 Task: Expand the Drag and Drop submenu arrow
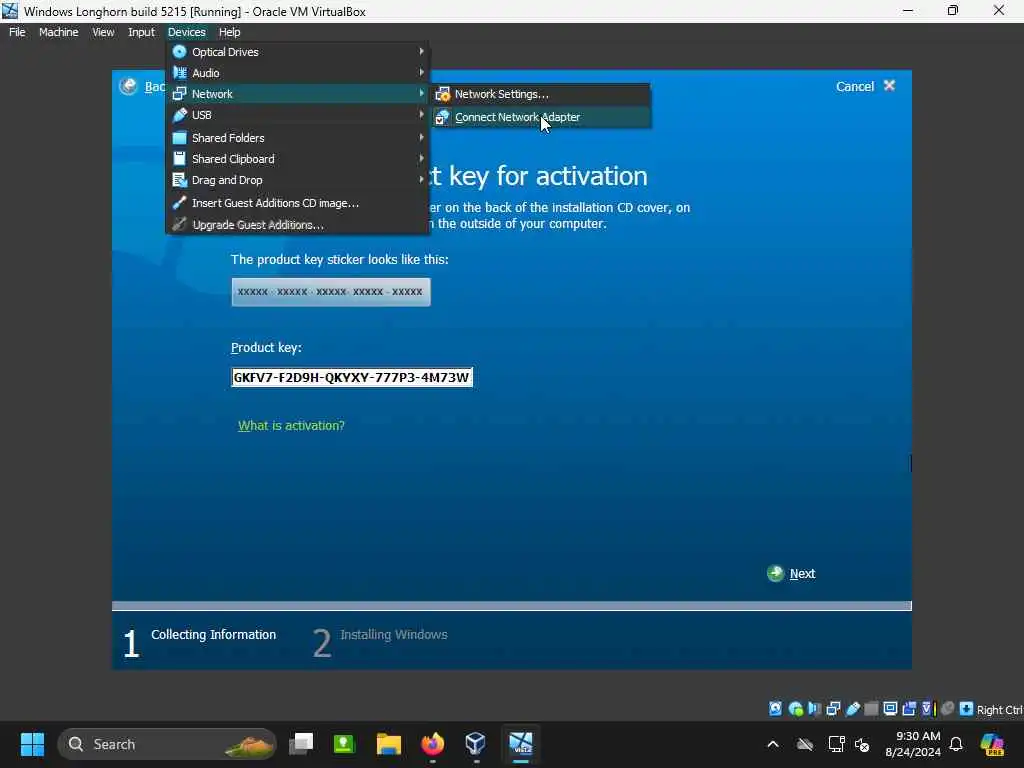point(421,179)
